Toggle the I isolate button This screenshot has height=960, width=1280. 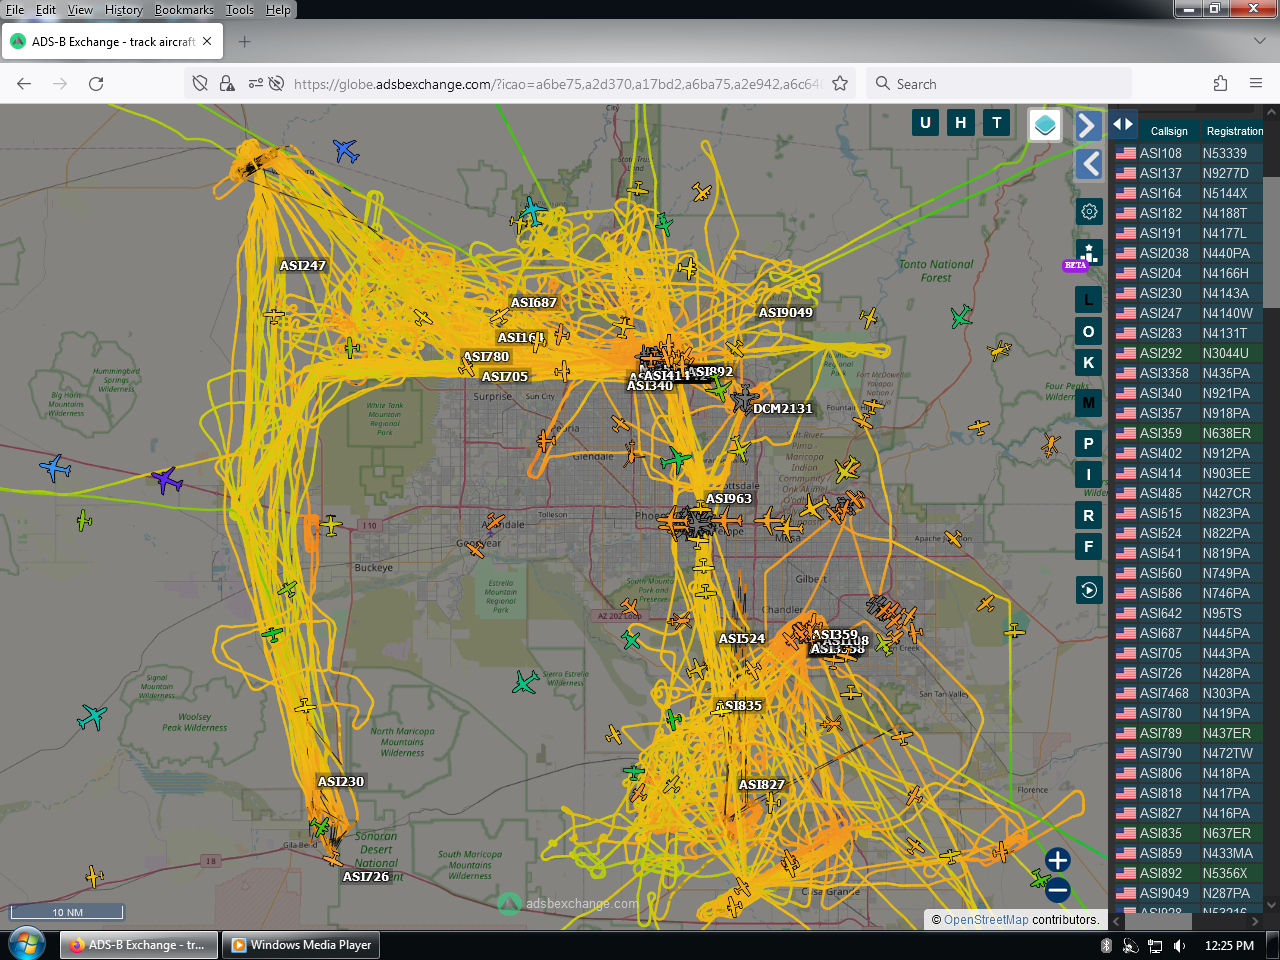(x=1089, y=475)
